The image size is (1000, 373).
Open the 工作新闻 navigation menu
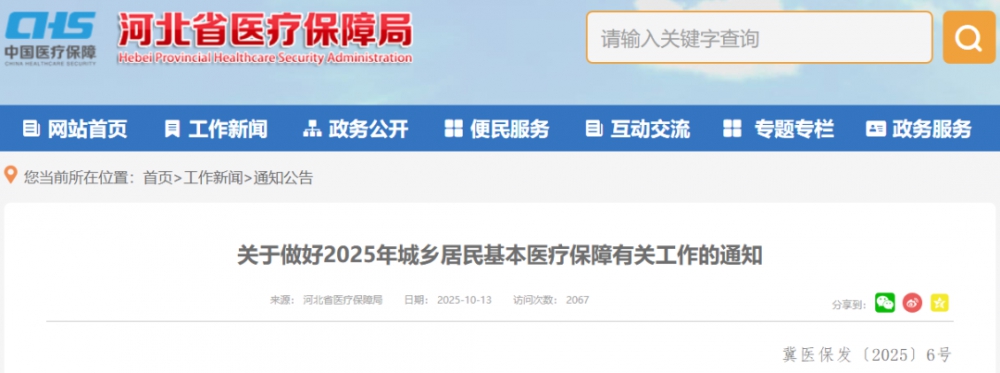[x=216, y=129]
